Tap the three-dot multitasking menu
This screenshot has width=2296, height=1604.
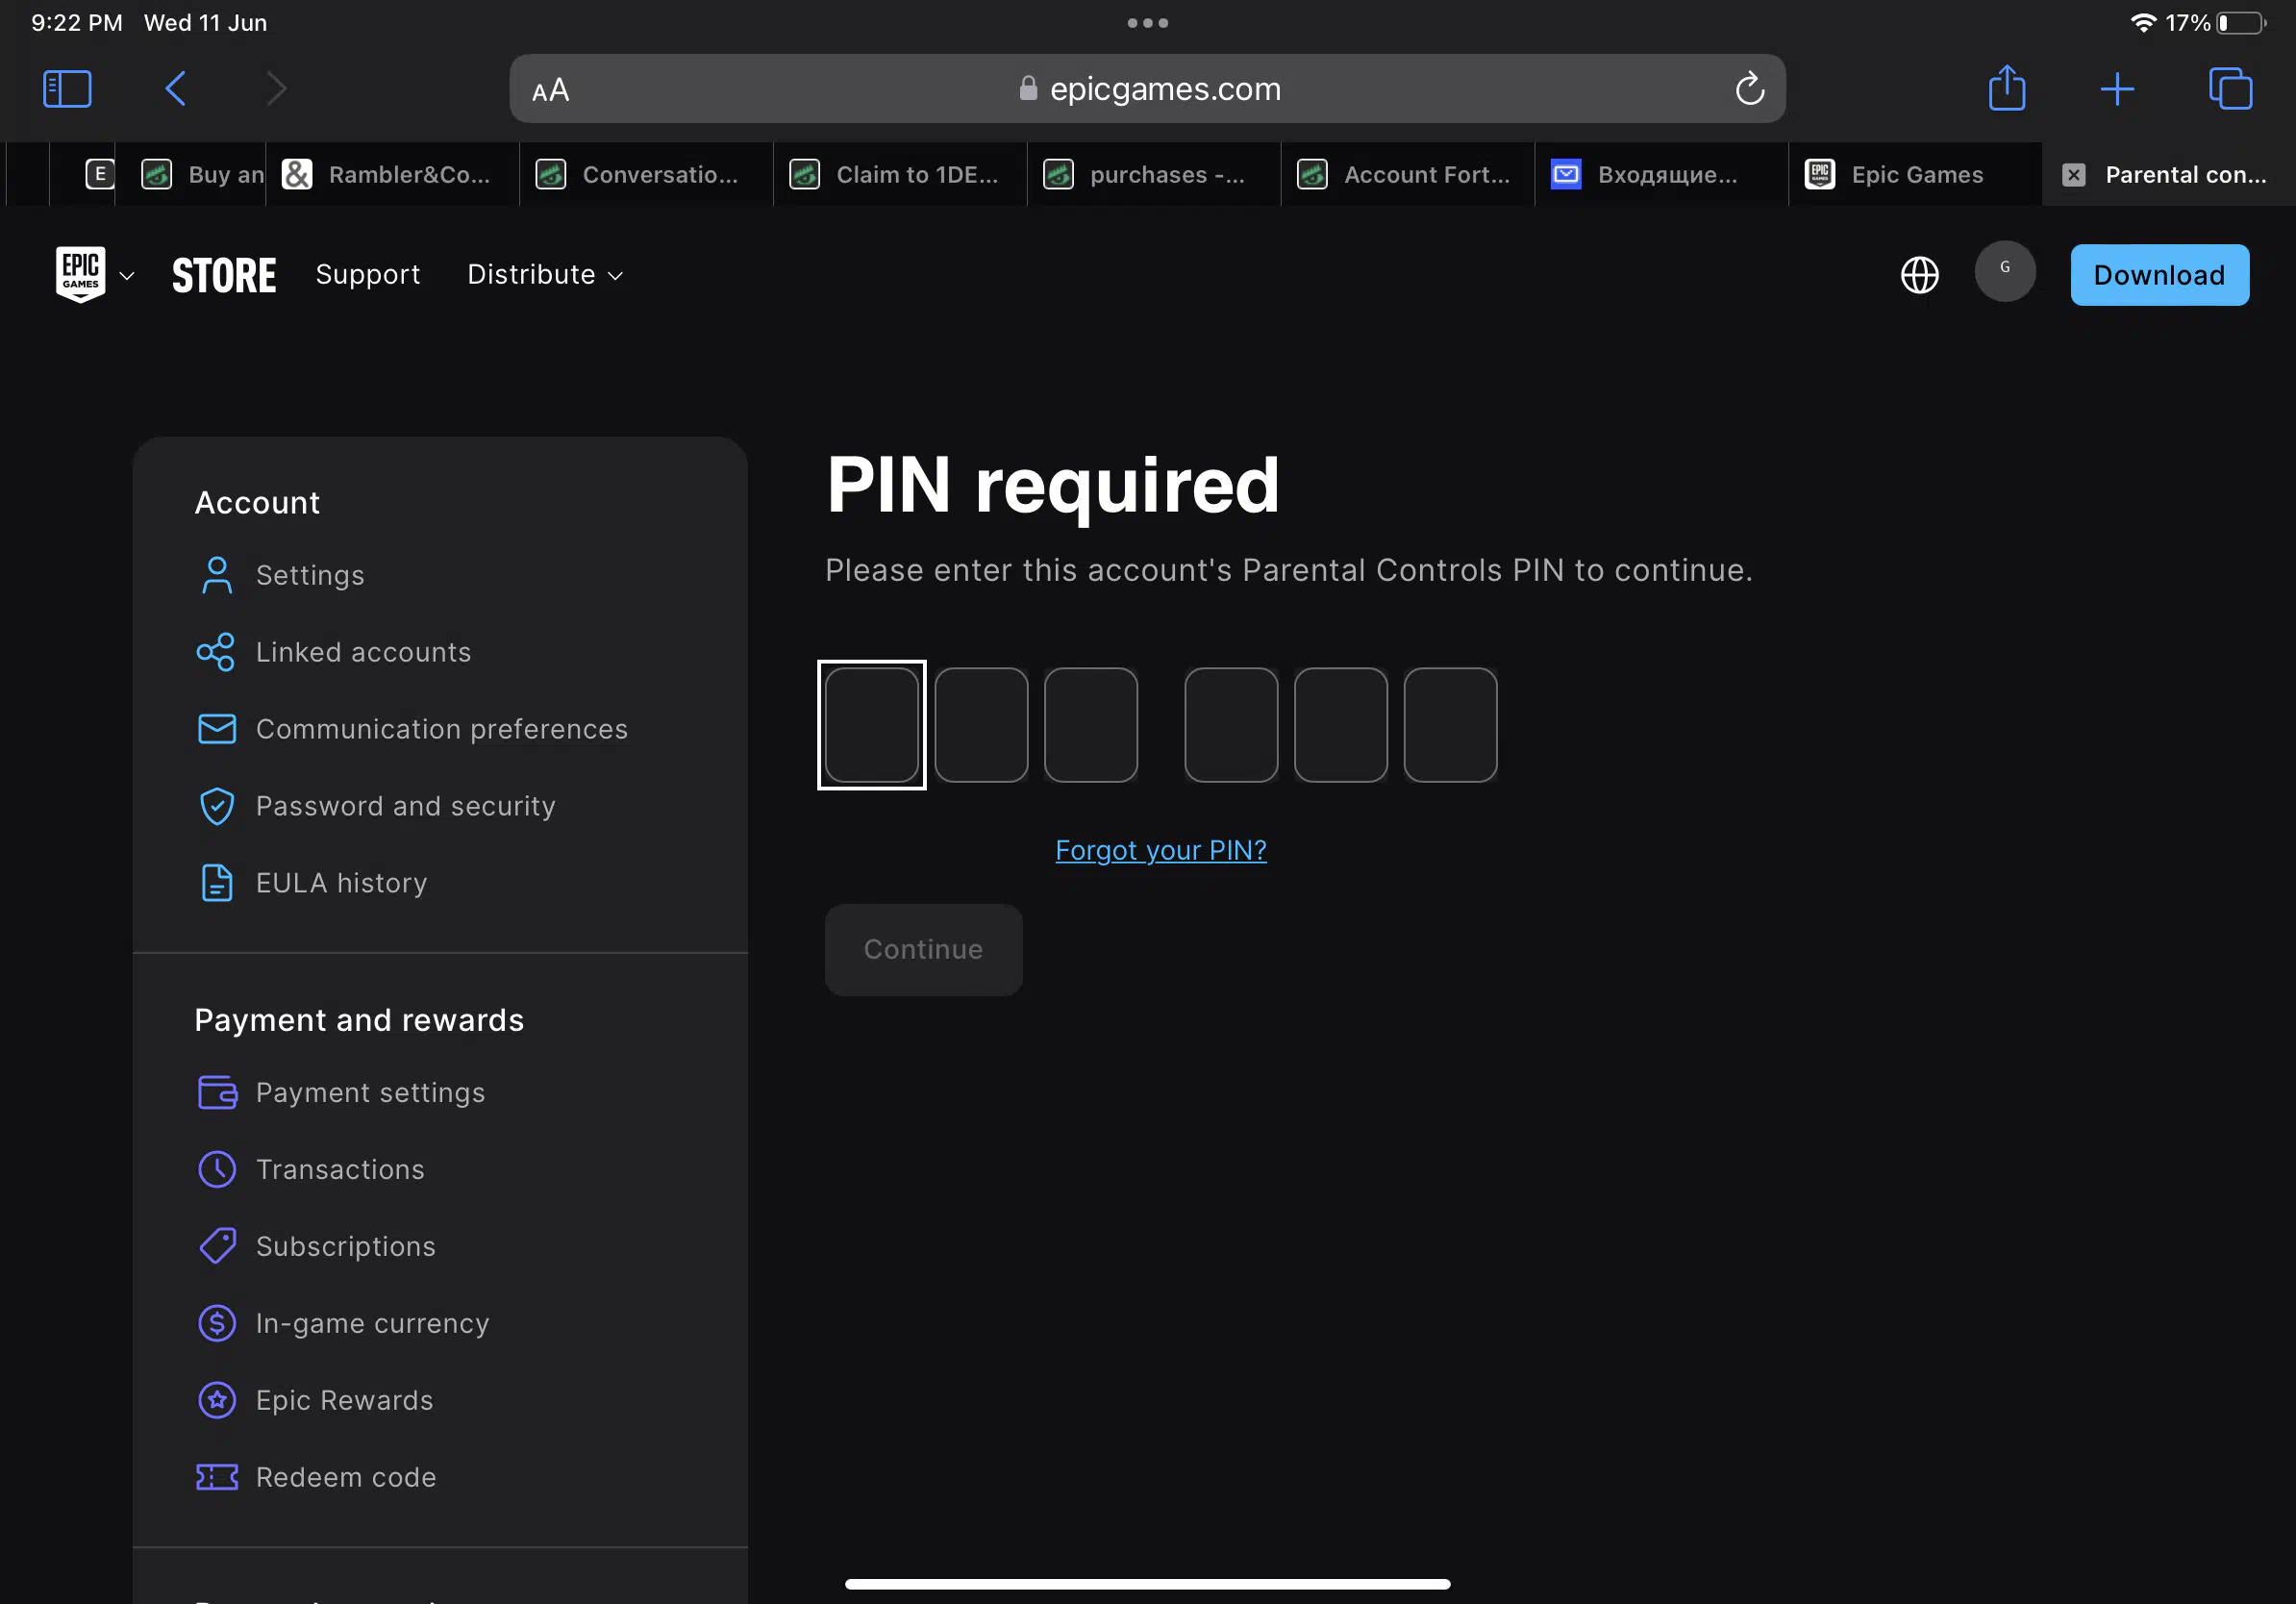[1147, 22]
